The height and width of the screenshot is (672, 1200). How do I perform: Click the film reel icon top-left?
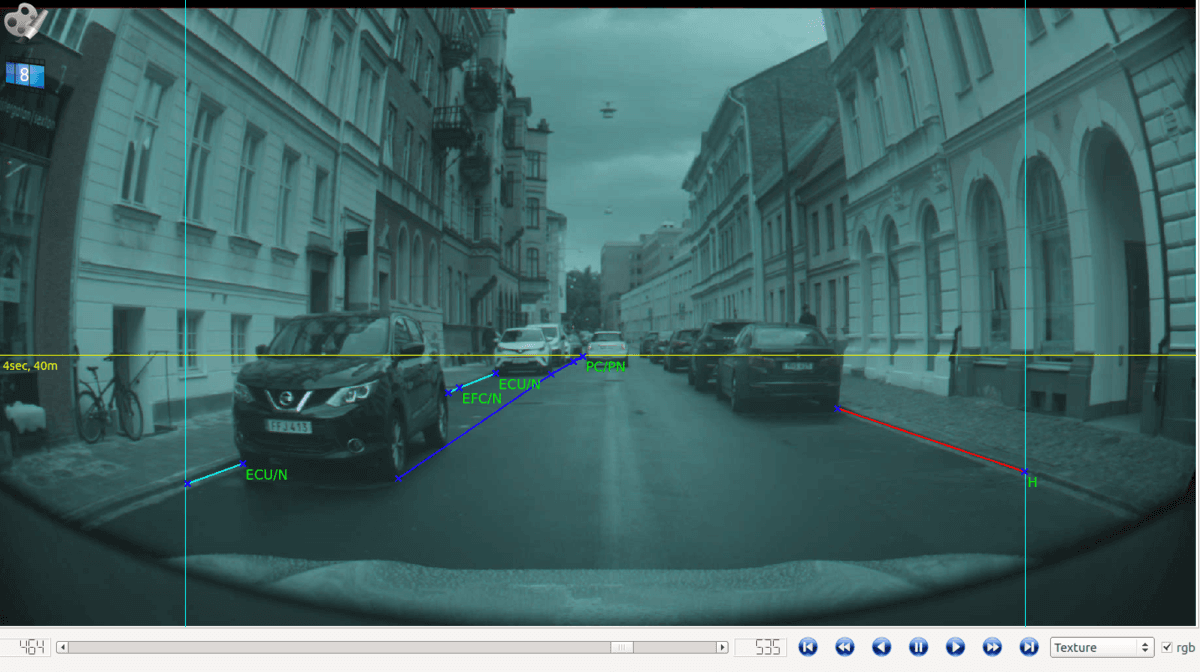(25, 20)
